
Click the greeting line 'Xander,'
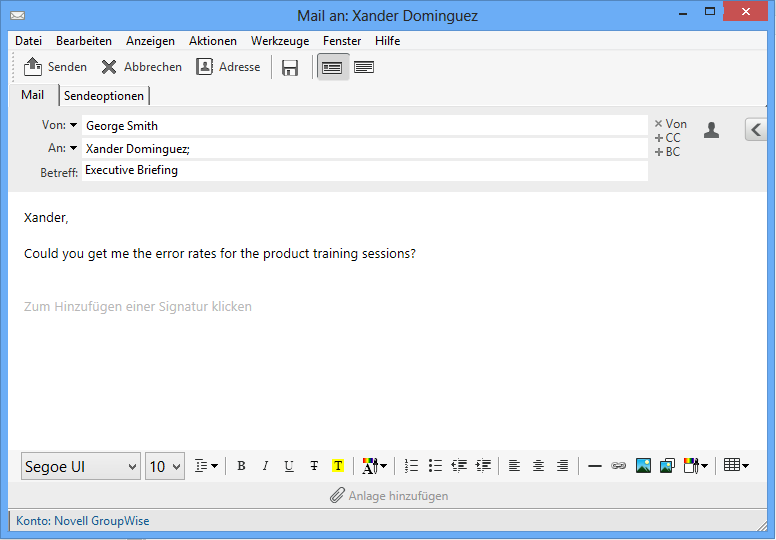click(x=46, y=218)
